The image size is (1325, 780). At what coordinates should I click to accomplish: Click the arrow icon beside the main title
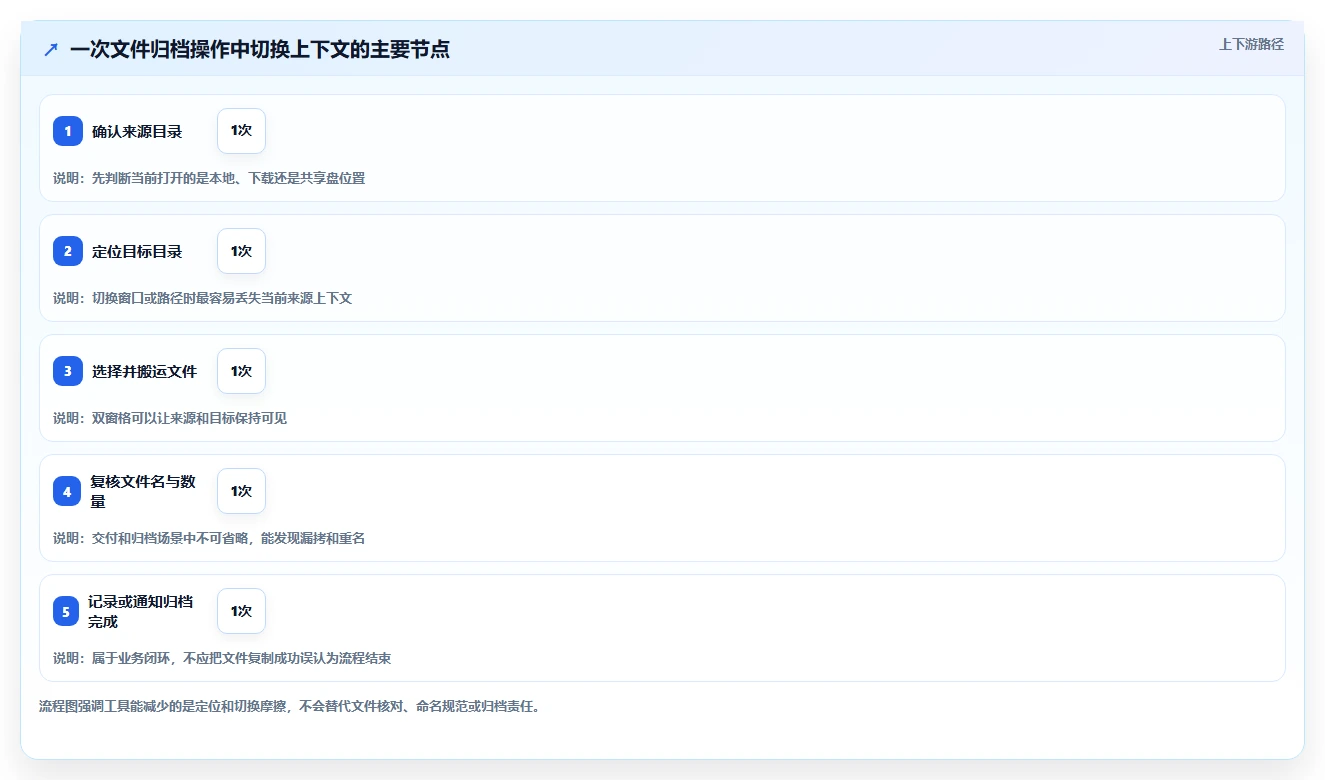pos(51,49)
